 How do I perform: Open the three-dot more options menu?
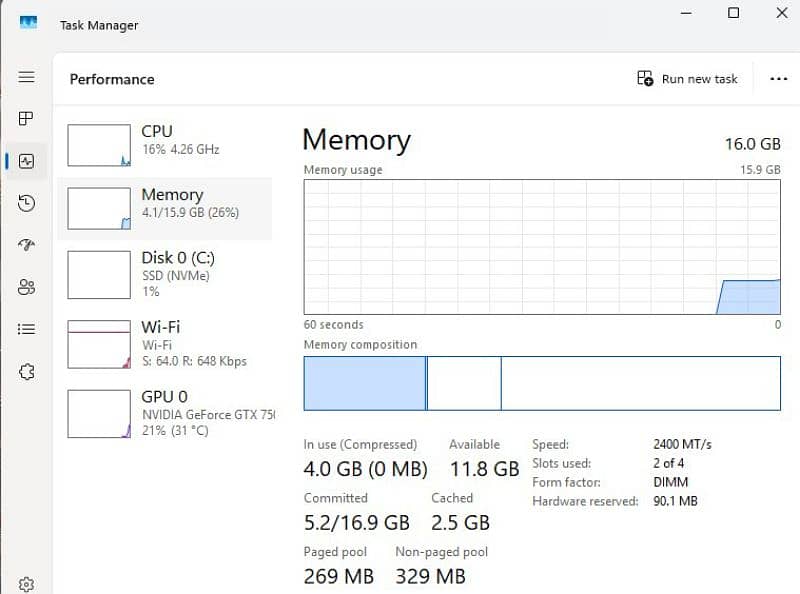coord(779,79)
